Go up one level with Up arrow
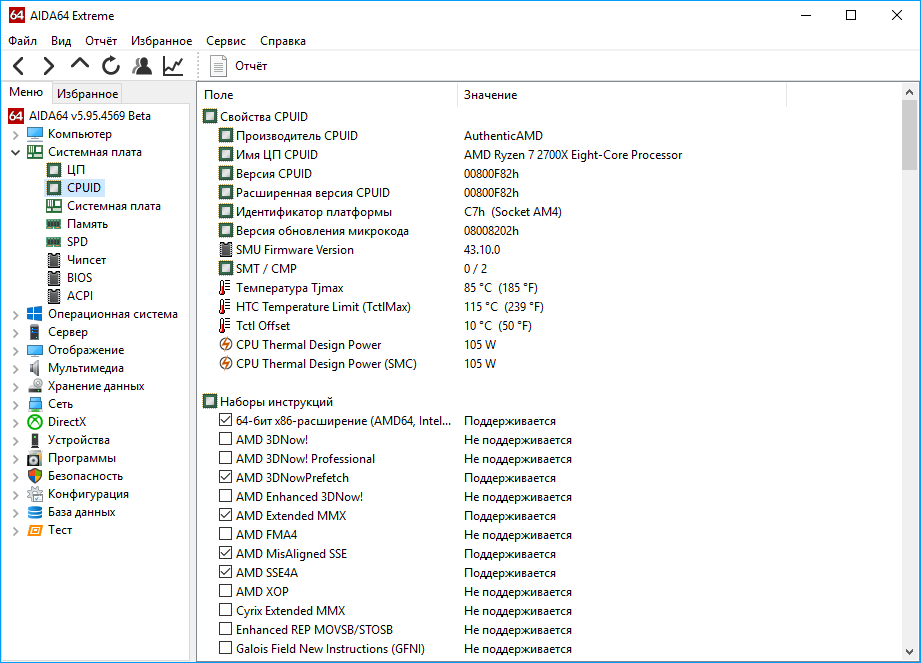This screenshot has width=921, height=663. (x=79, y=65)
